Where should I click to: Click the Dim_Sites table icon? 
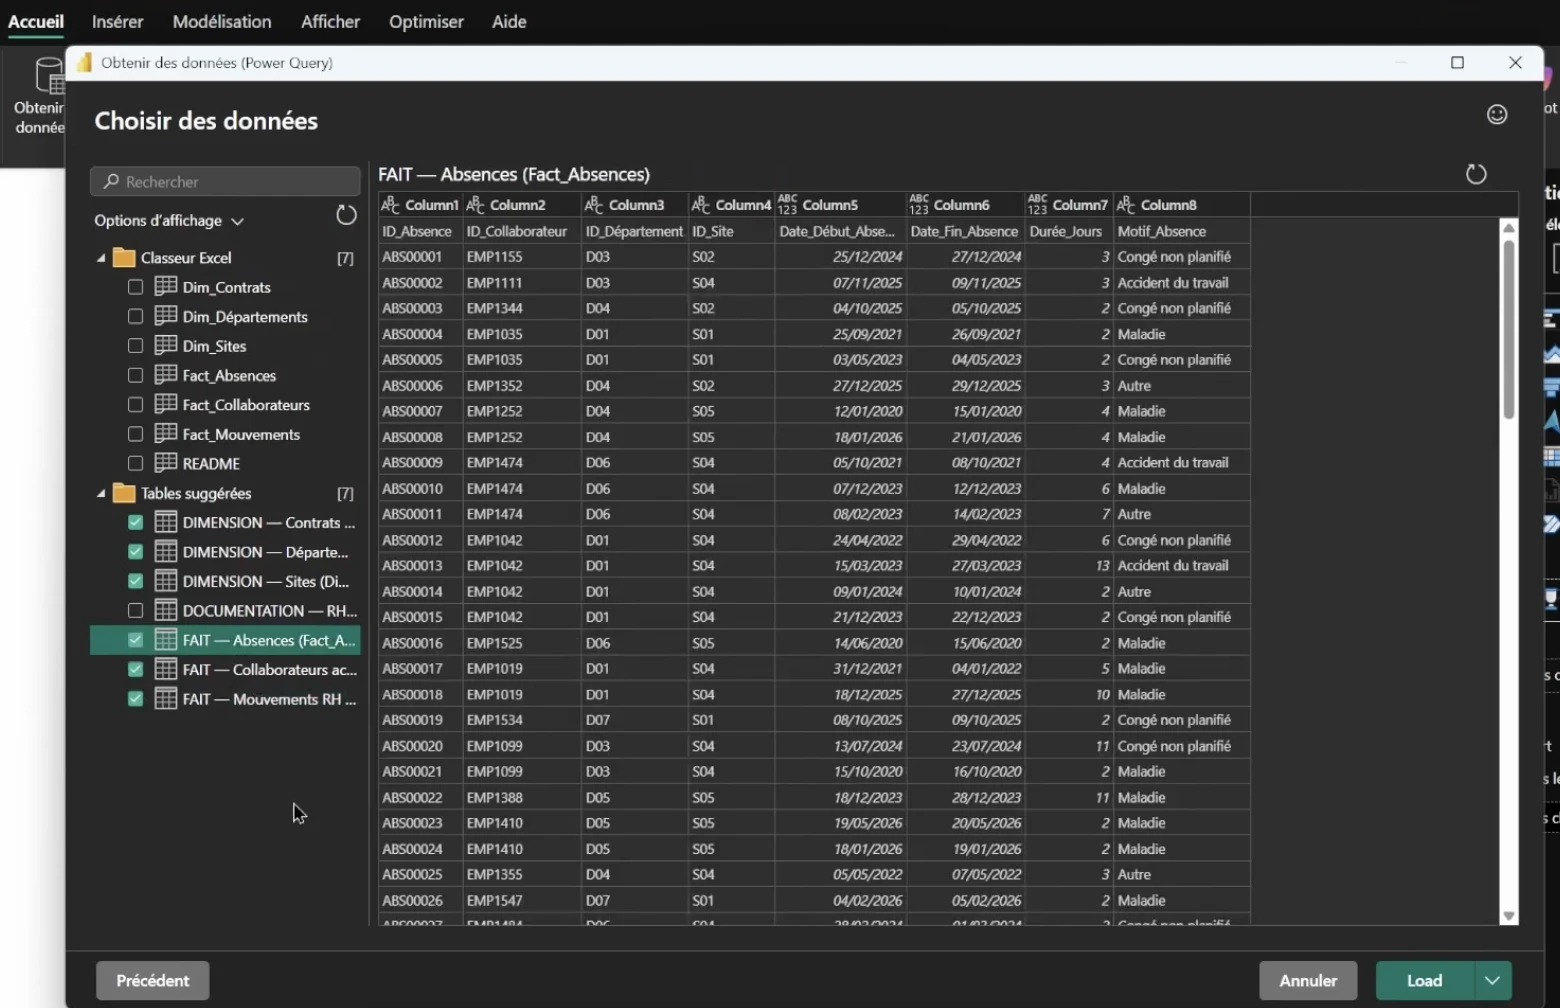click(x=166, y=345)
